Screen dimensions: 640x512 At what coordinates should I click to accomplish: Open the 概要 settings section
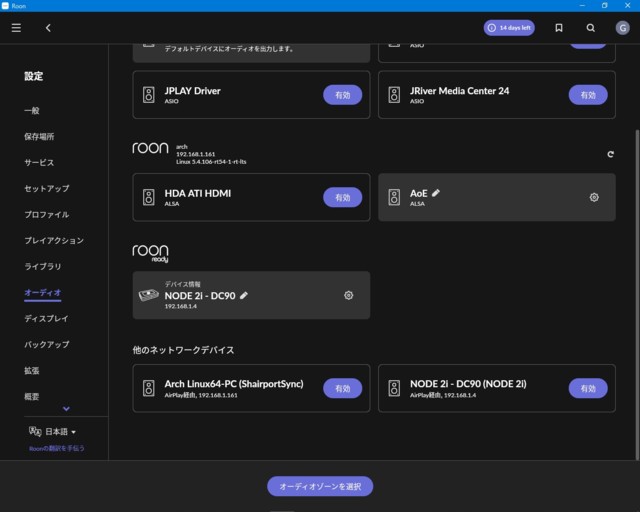tap(32, 396)
